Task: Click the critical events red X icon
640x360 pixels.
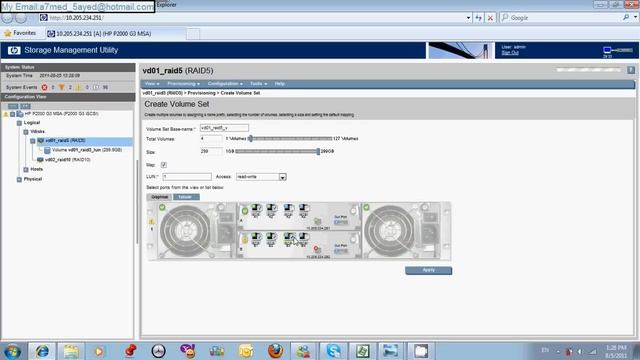Action: [44, 87]
